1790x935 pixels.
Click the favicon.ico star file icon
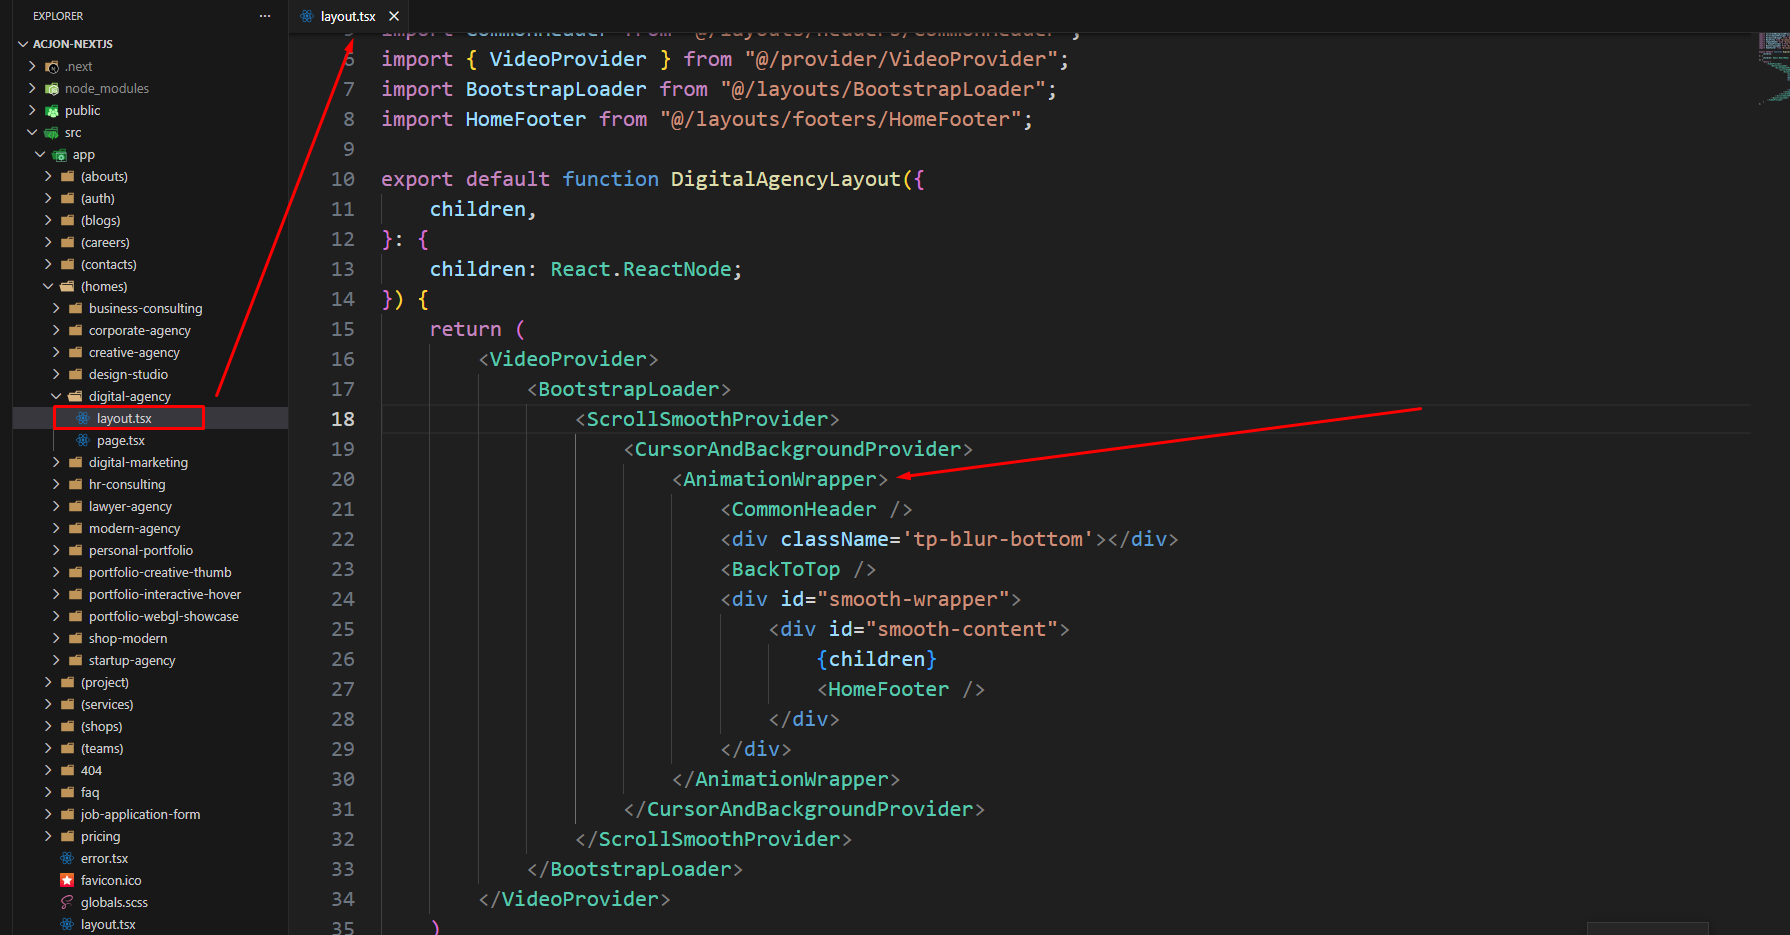click(67, 880)
